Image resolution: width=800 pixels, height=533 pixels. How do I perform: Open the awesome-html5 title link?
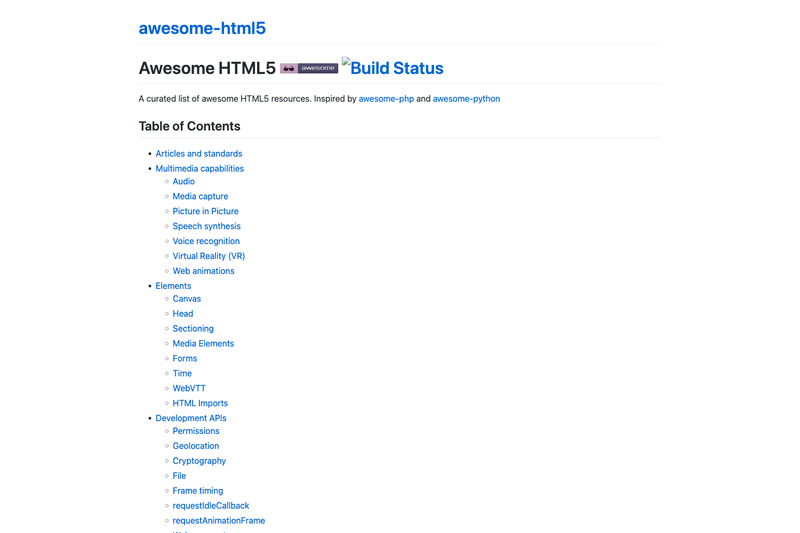(202, 28)
